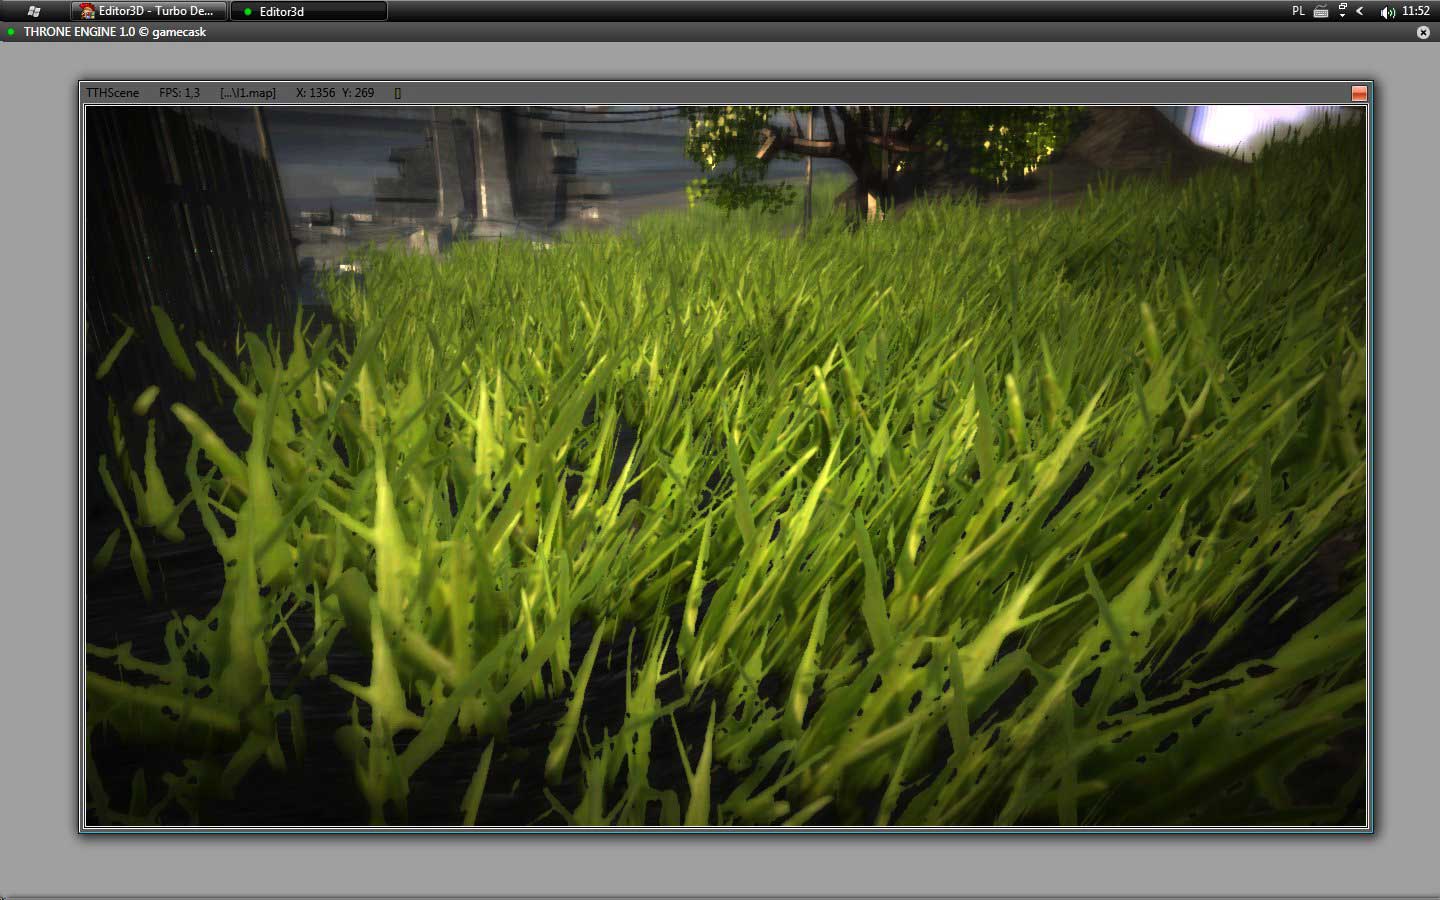The image size is (1440, 900).
Task: Click the empty brackets [] label in TTHScene bar
Action: pyautogui.click(x=398, y=93)
